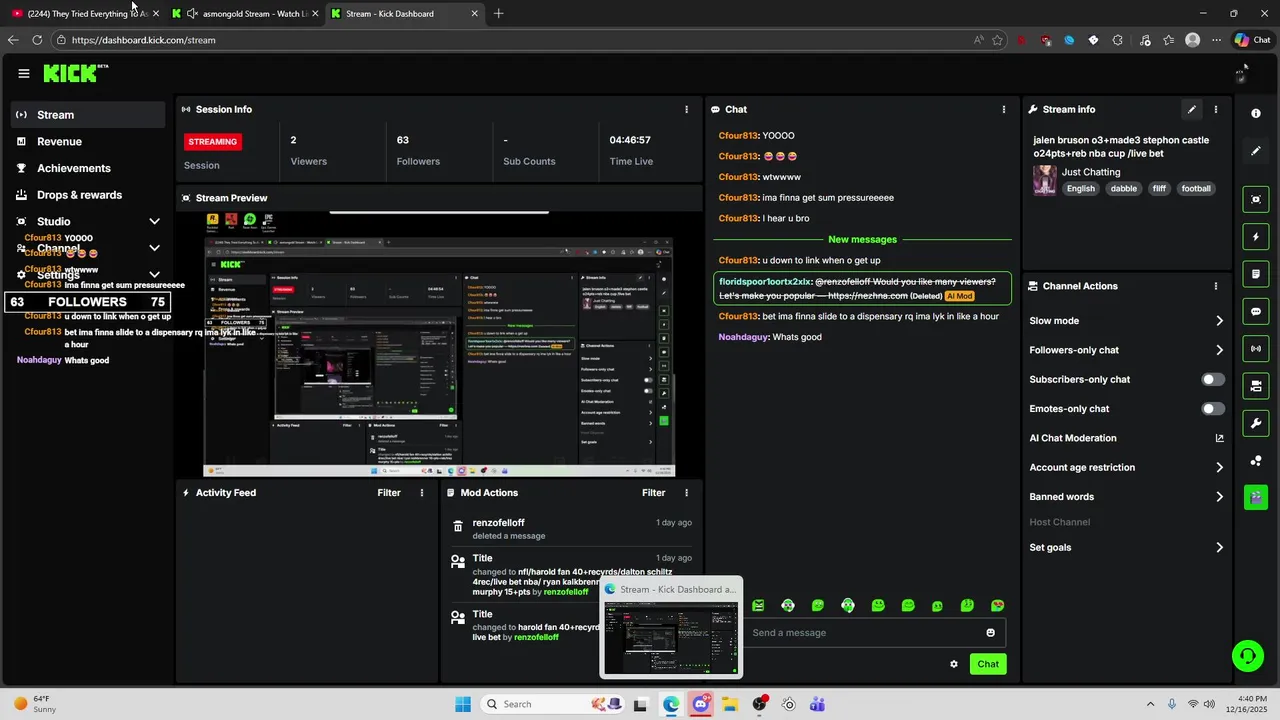The width and height of the screenshot is (1280, 720).
Task: Switch to YouTube browser tab
Action: pyautogui.click(x=85, y=14)
